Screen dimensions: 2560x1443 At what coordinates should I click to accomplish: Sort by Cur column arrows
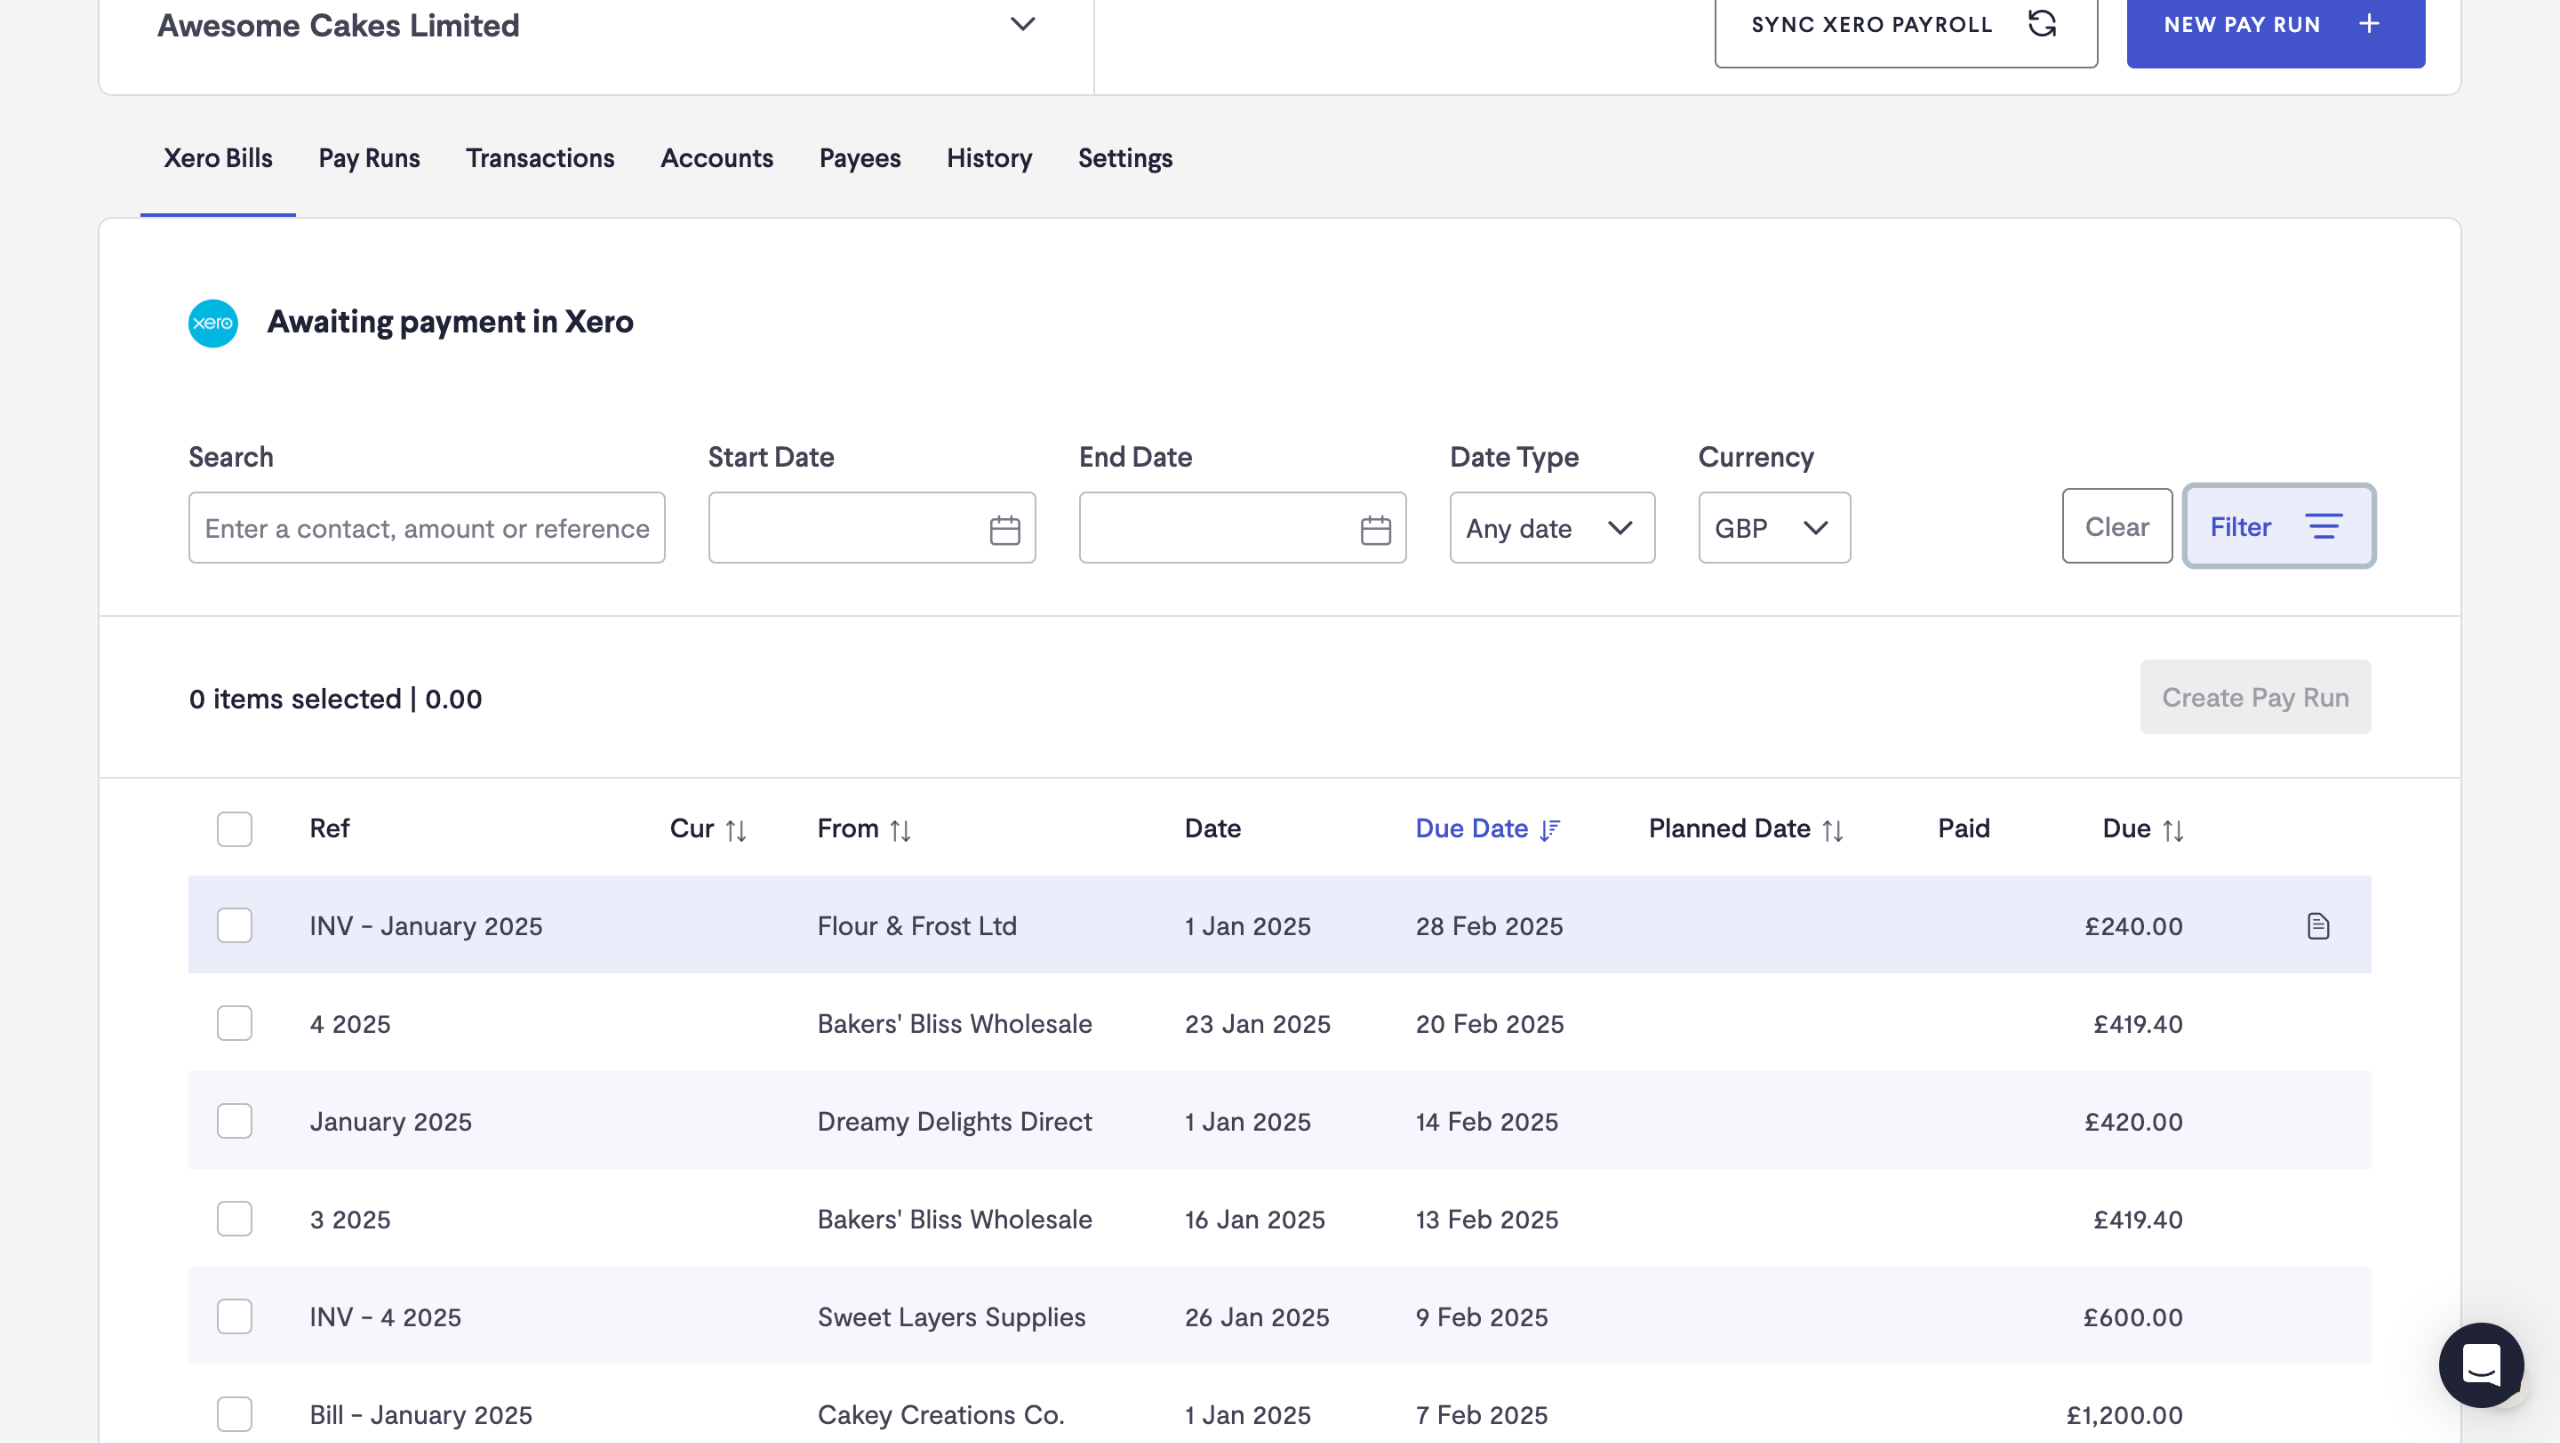[x=736, y=830]
